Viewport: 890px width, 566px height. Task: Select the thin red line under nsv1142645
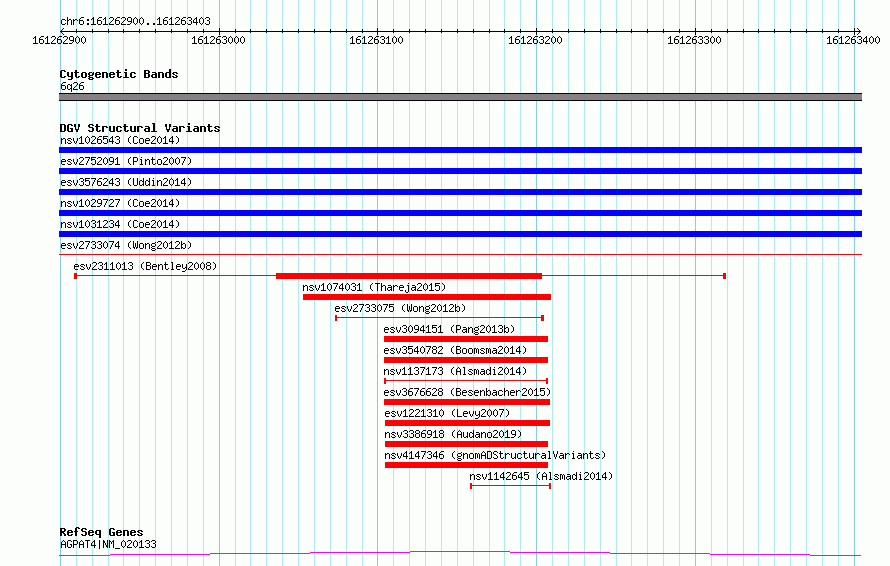[x=510, y=486]
